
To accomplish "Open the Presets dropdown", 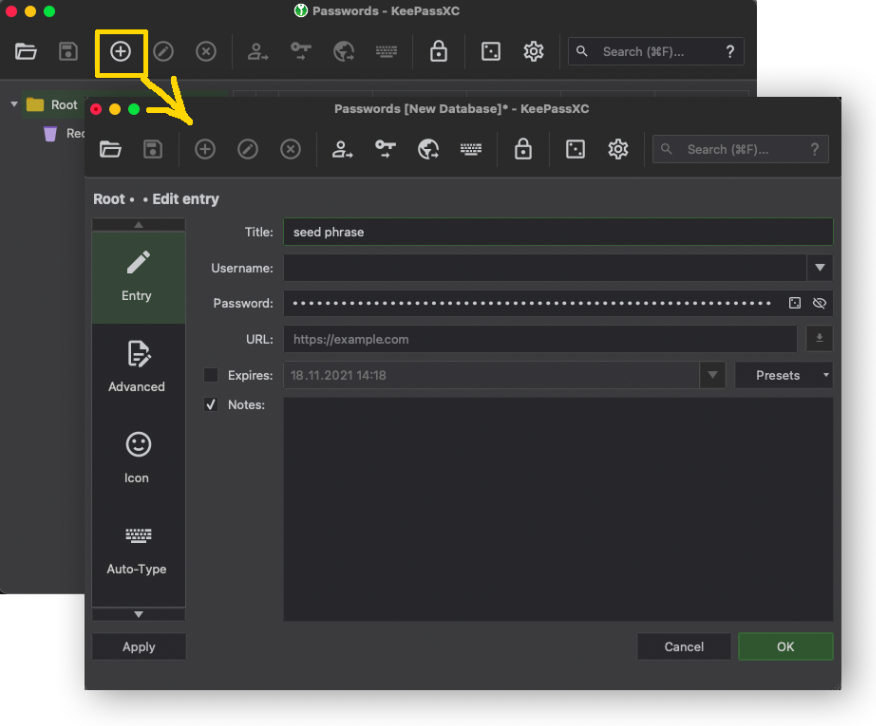I will pos(783,375).
